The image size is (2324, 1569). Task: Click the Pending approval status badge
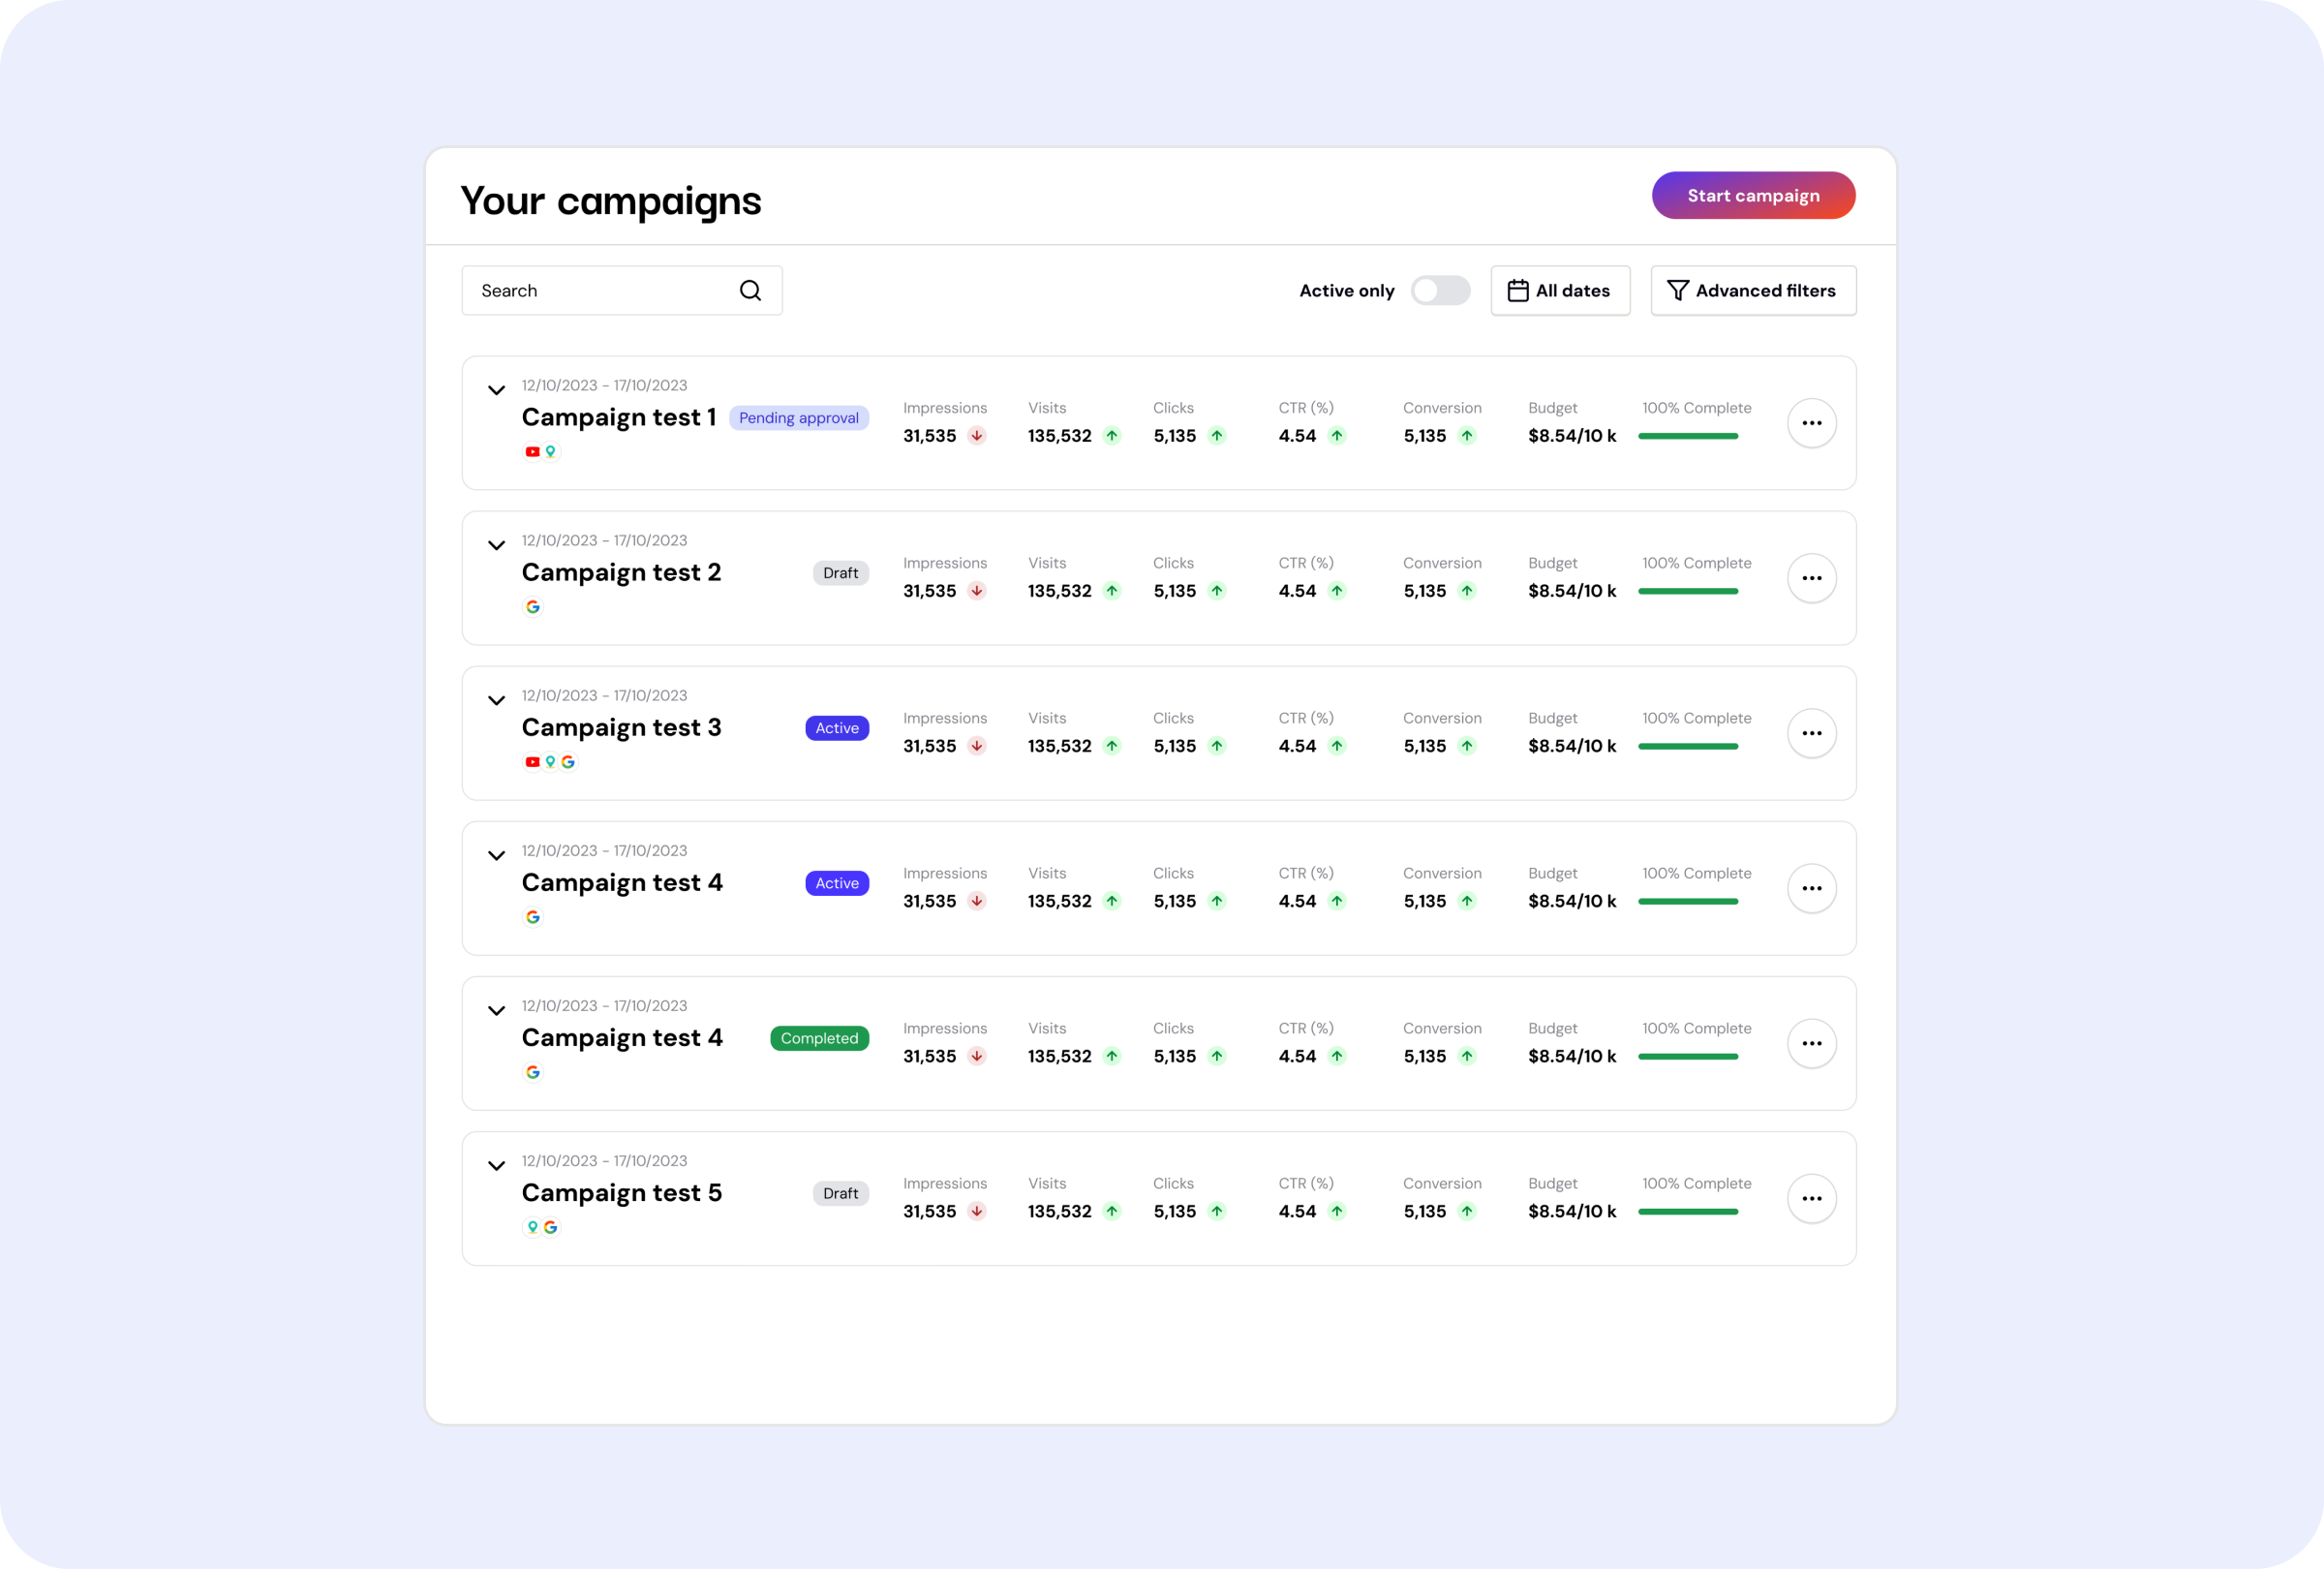point(798,418)
